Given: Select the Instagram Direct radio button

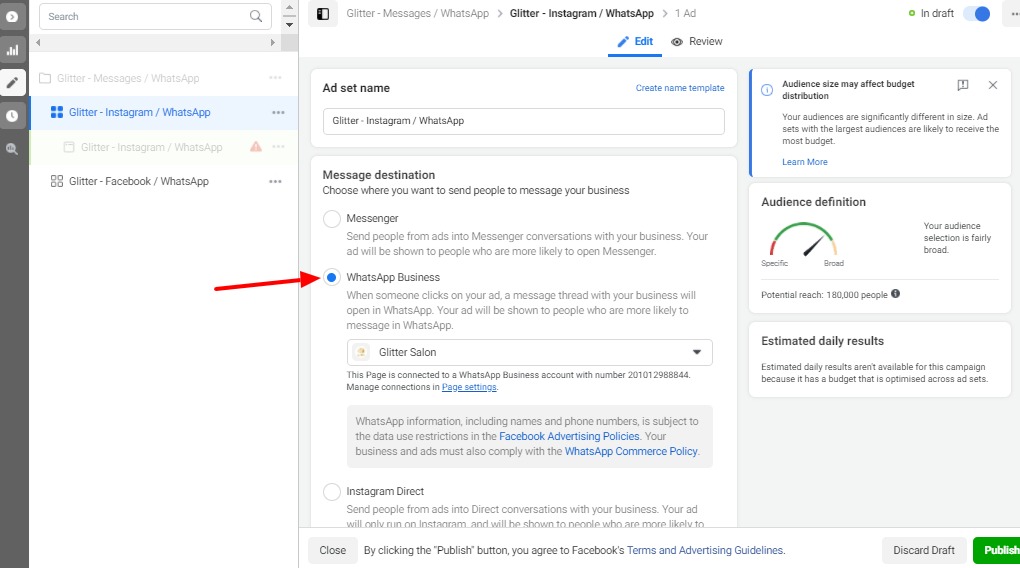Looking at the screenshot, I should (x=332, y=492).
